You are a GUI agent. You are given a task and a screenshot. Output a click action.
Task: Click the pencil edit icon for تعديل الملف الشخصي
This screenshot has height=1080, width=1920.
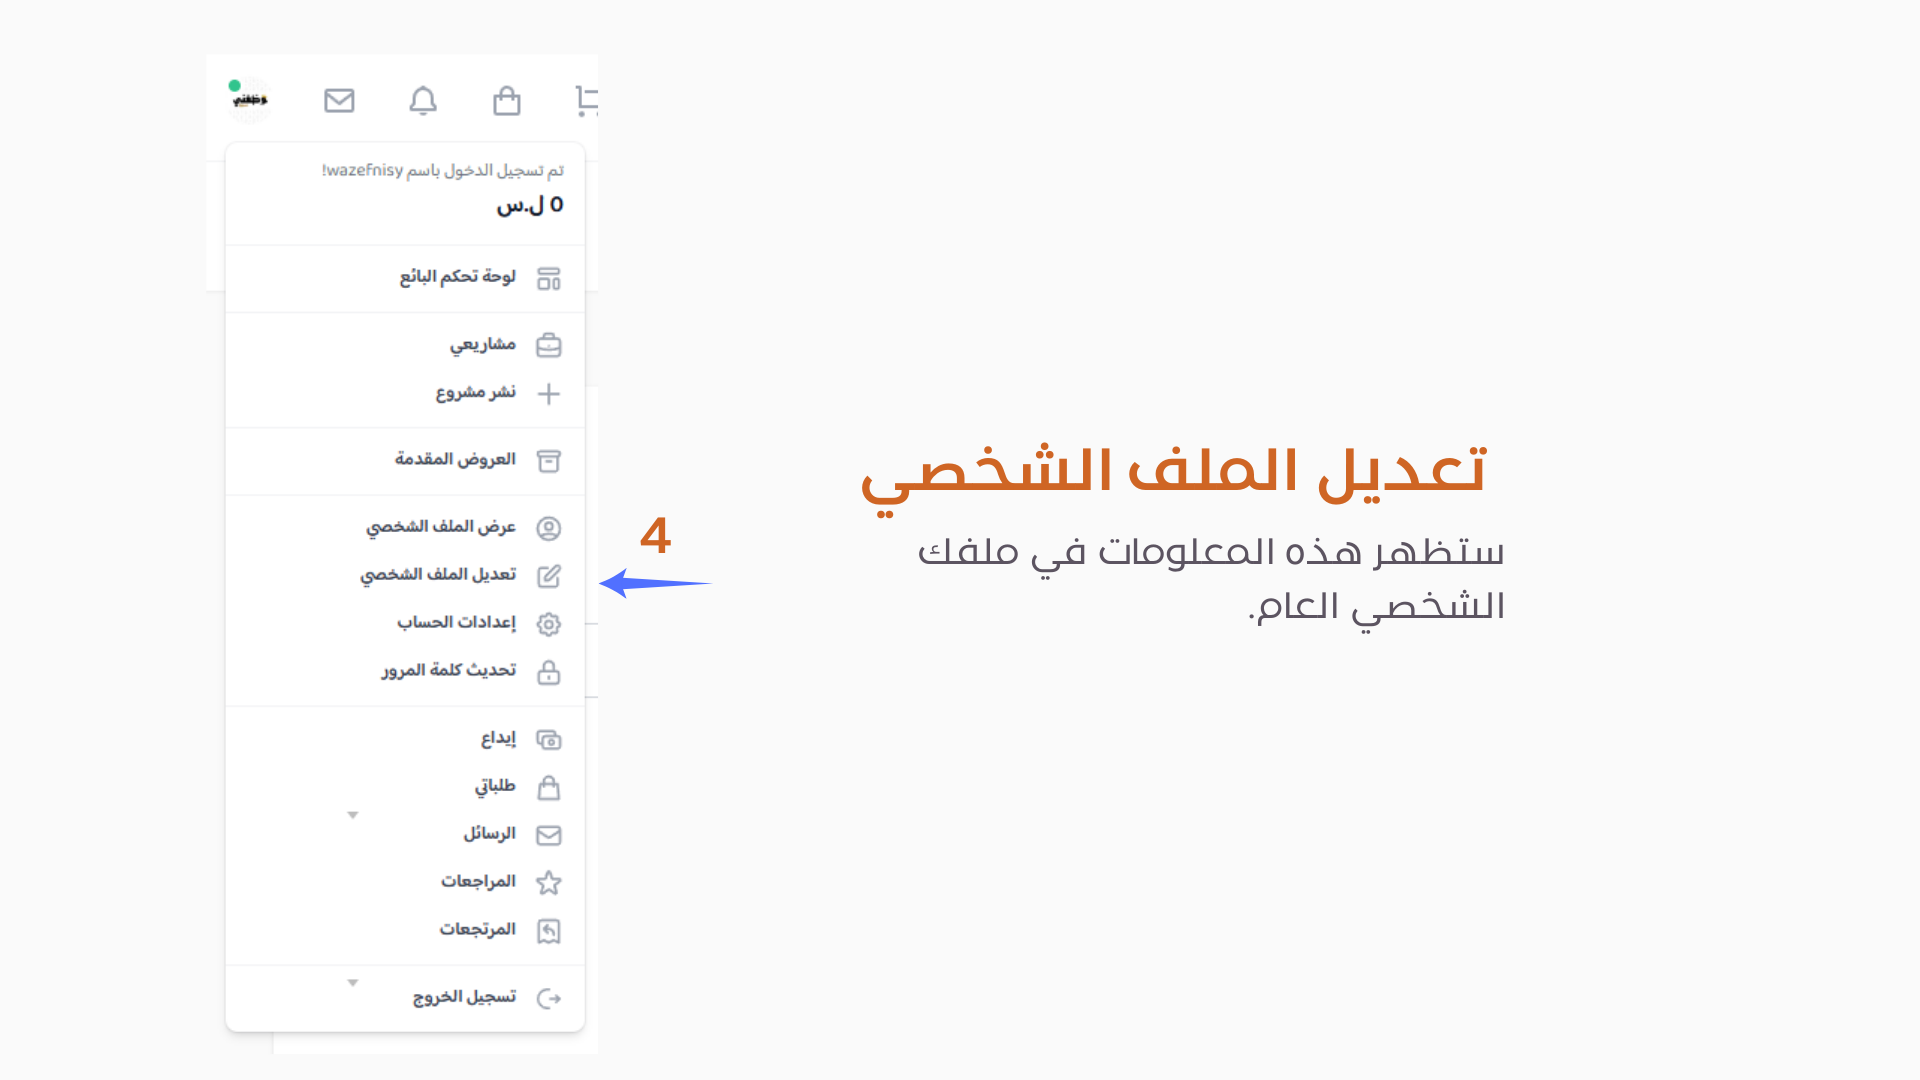pos(548,576)
